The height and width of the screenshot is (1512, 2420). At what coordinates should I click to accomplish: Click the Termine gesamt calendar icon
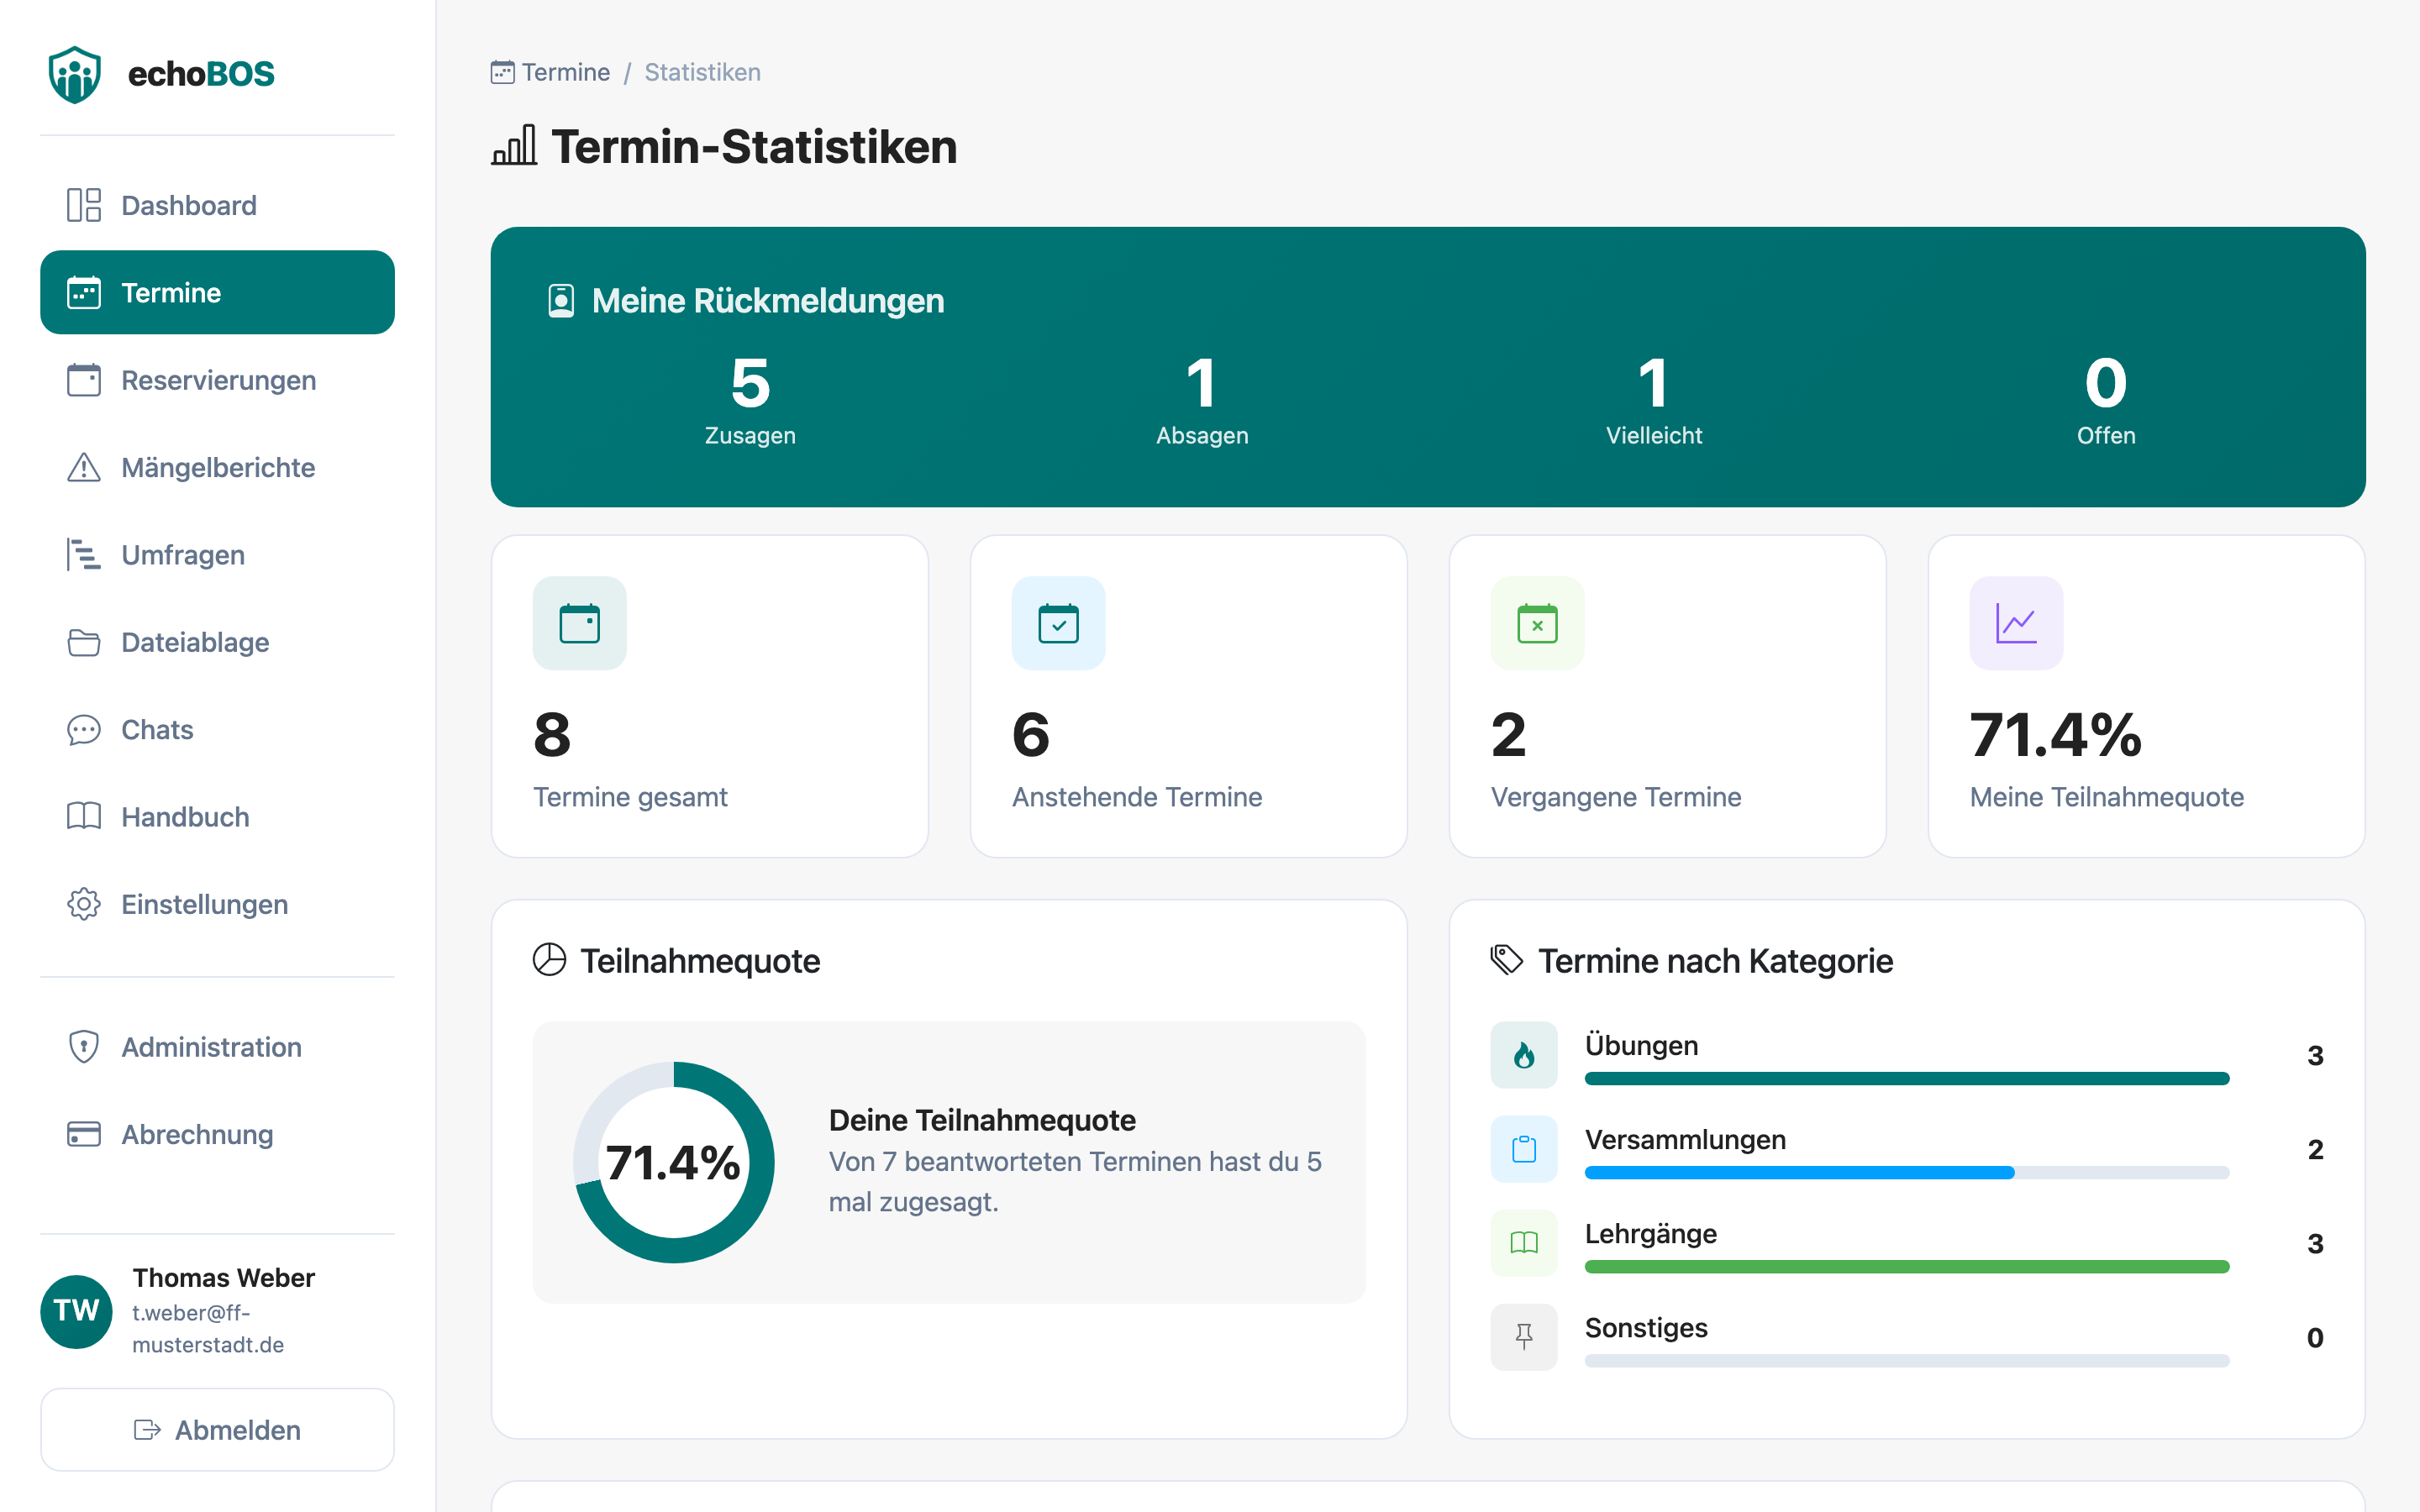(x=580, y=623)
